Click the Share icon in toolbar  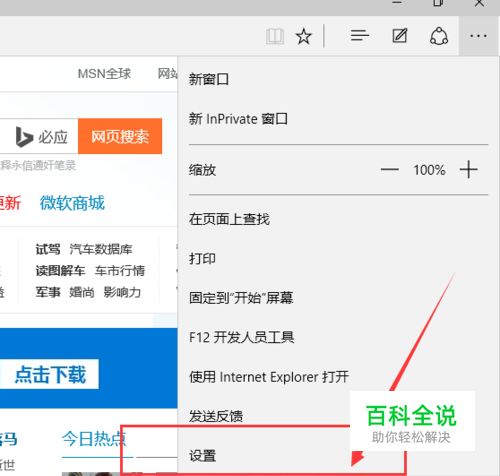click(439, 36)
